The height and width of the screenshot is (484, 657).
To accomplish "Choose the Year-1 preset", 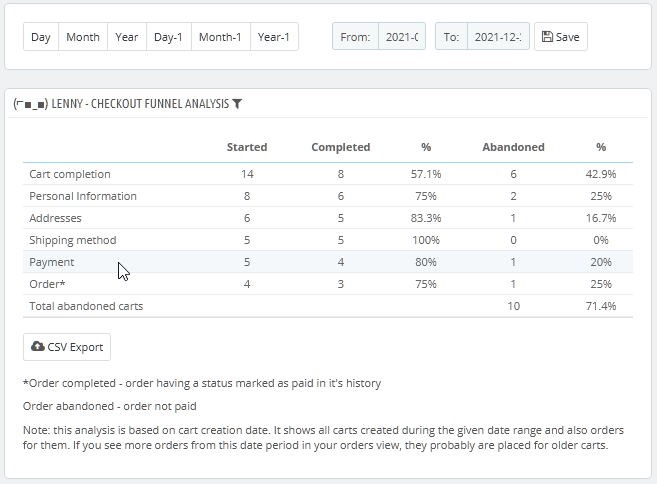I will 274,37.
